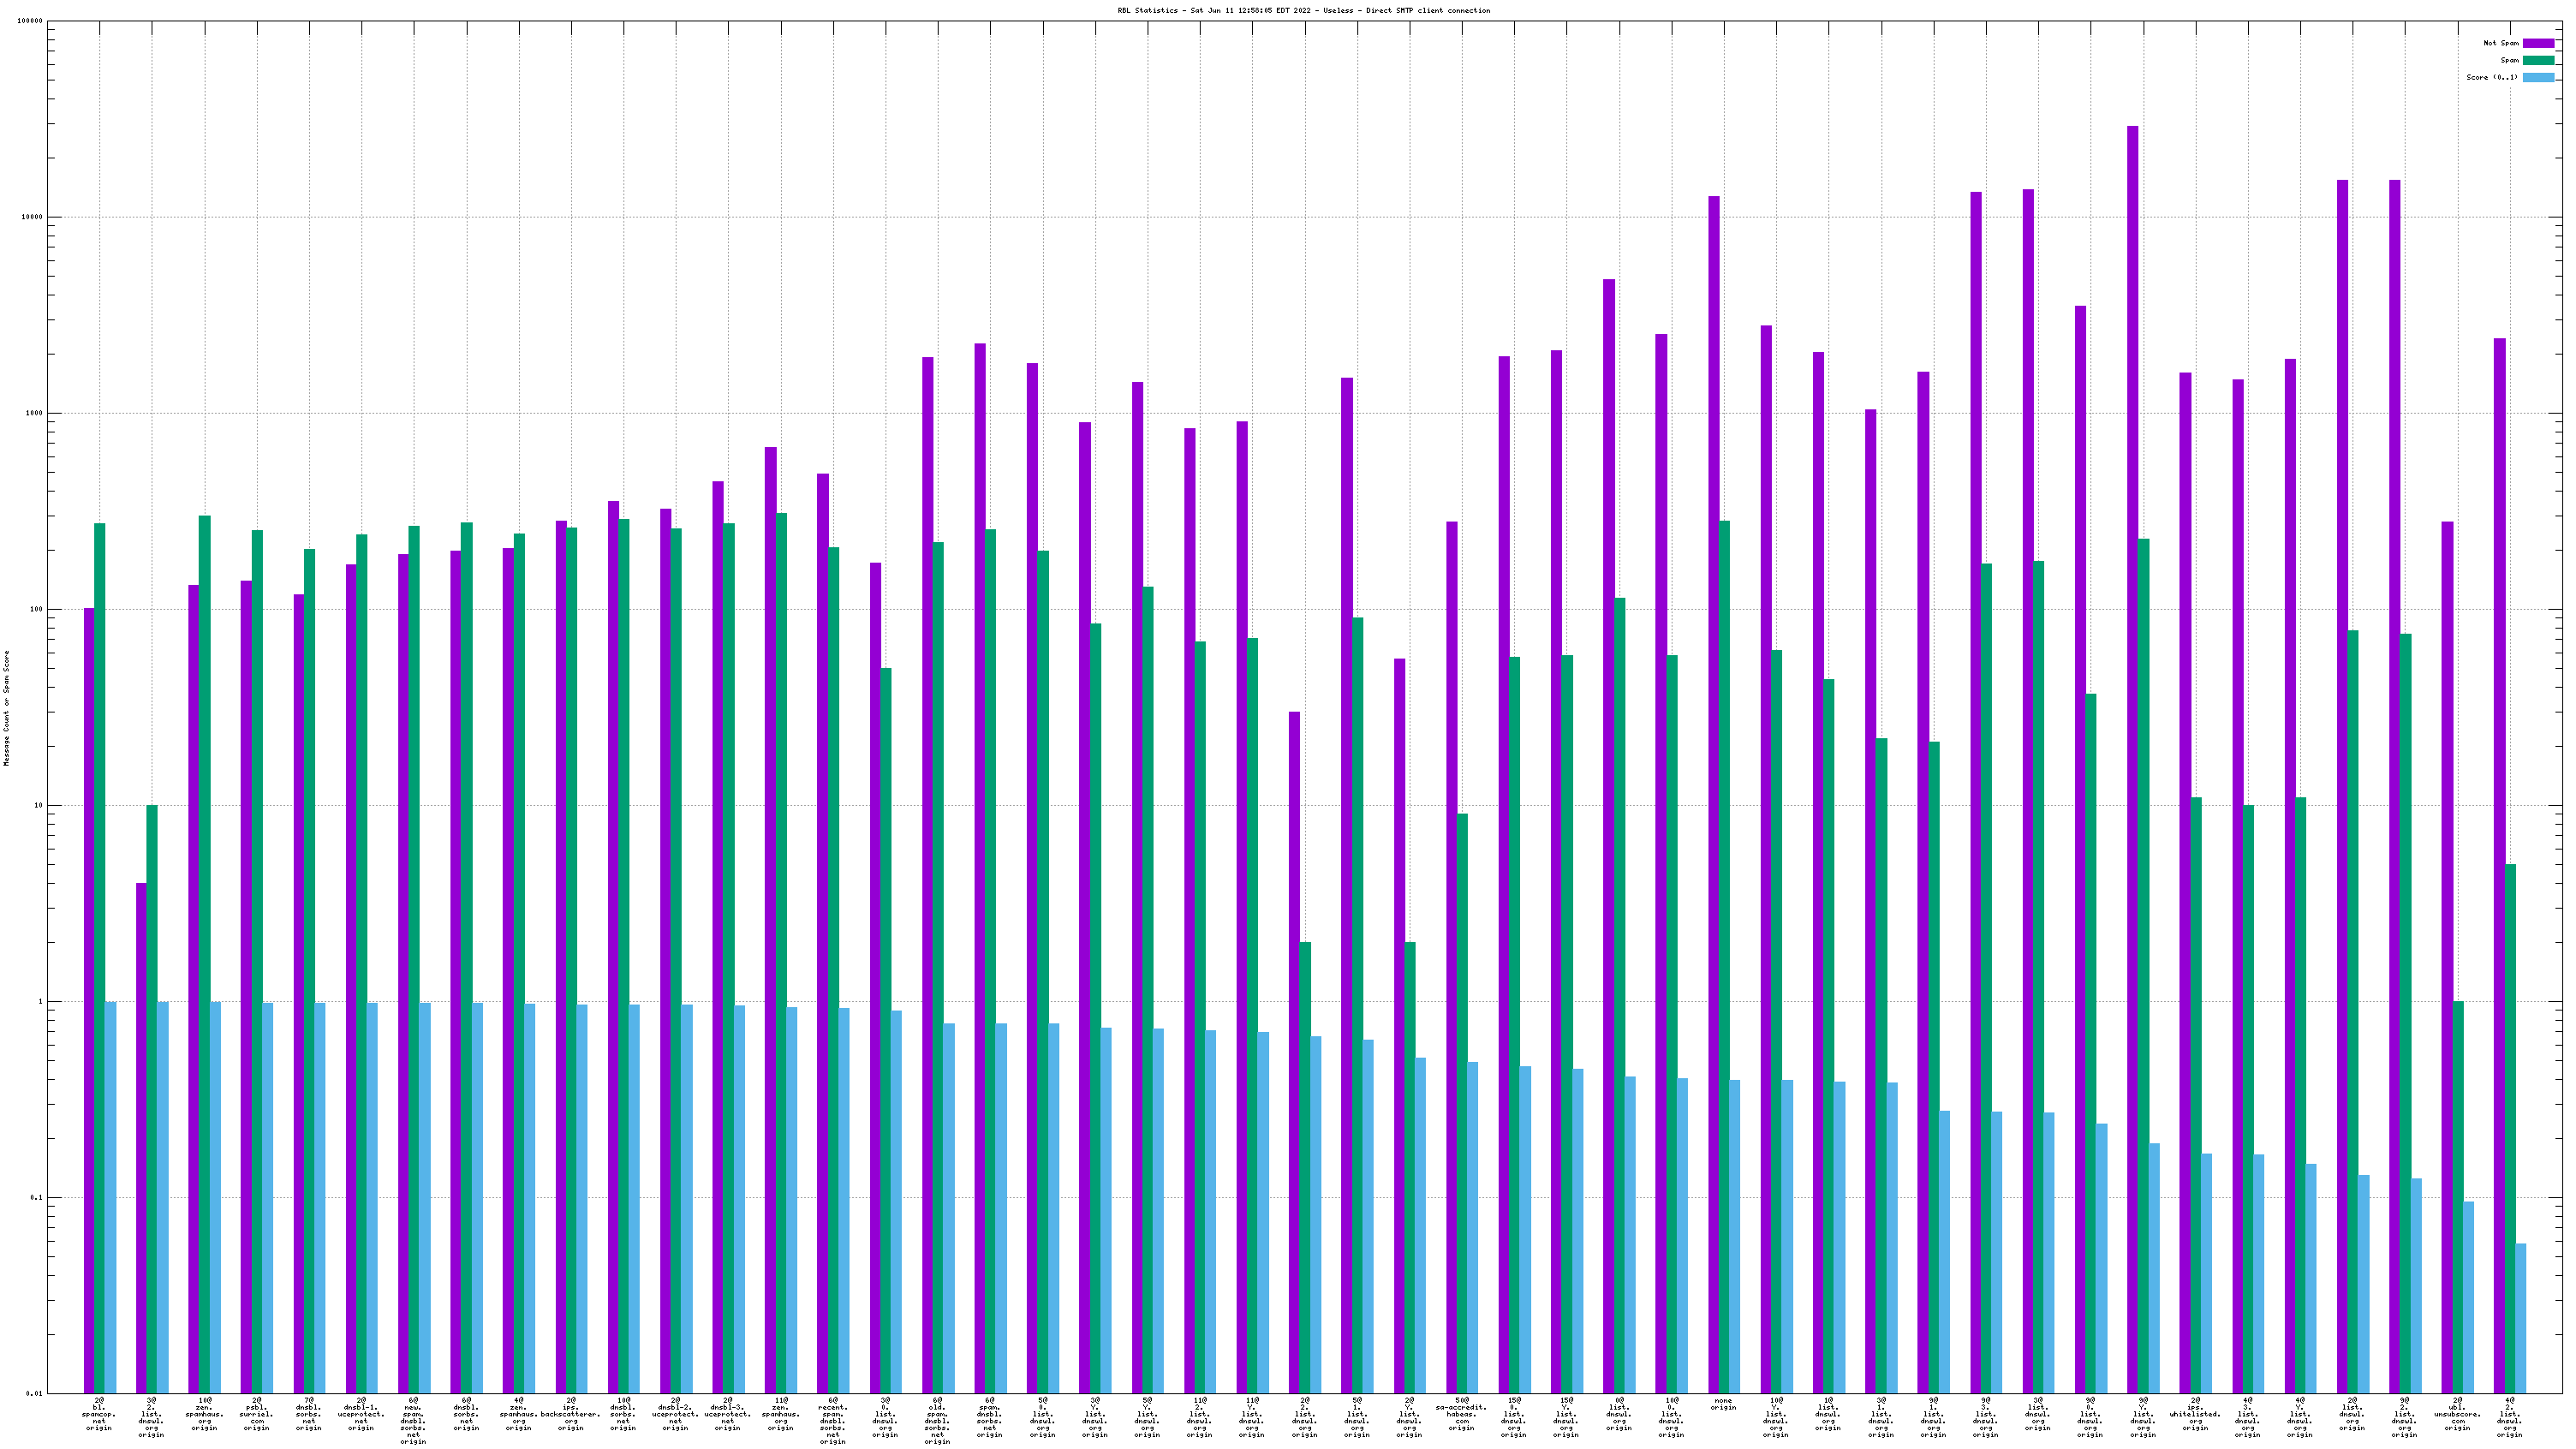The width and height of the screenshot is (2576, 1449).
Task: Click the tallest purple Not Spam bar
Action: [2132, 700]
